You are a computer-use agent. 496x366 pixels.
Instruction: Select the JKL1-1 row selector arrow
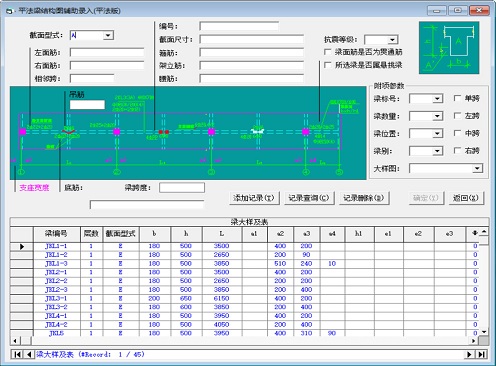click(x=22, y=247)
